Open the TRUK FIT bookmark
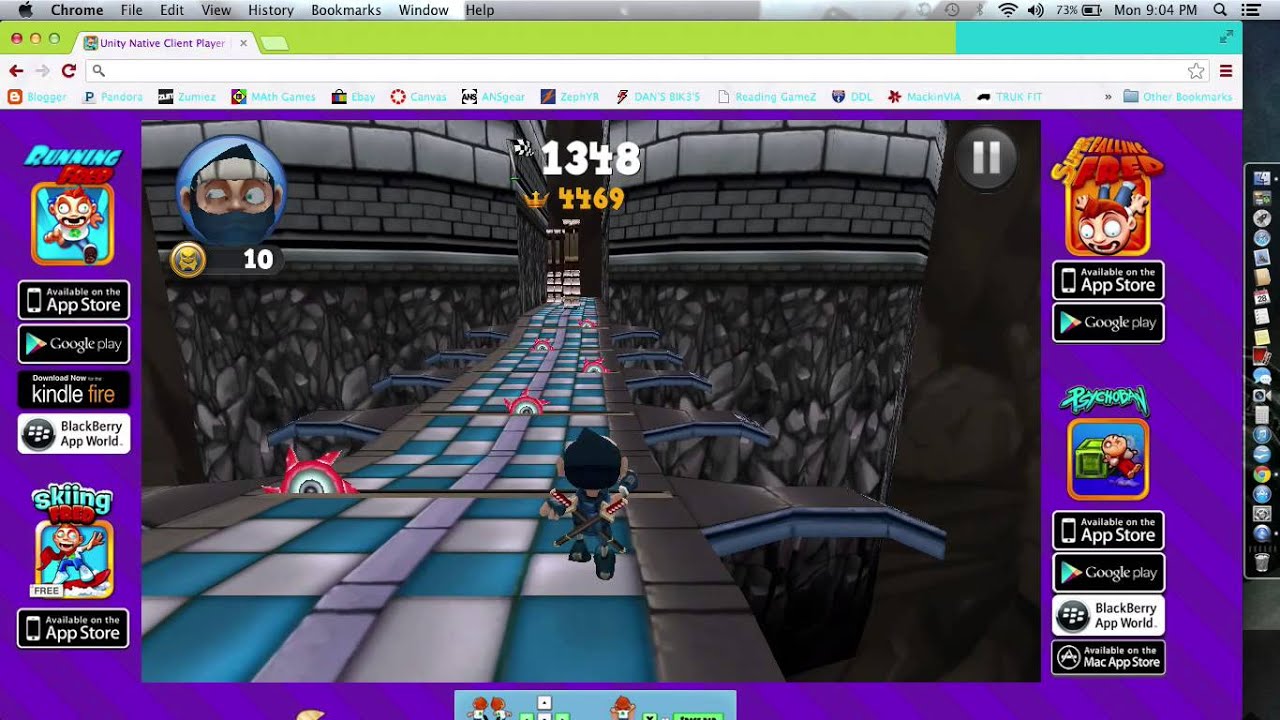The image size is (1280, 720). click(1010, 97)
